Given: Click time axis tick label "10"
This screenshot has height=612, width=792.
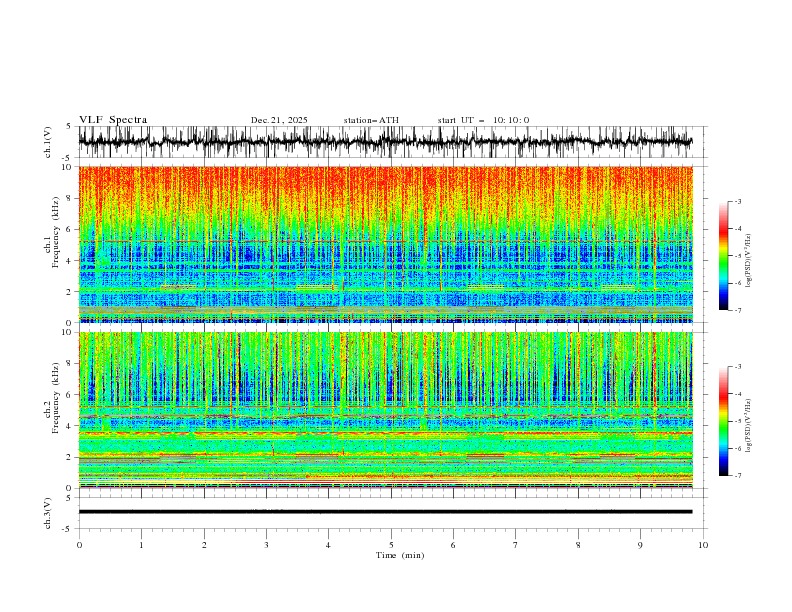Looking at the screenshot, I should [x=703, y=545].
